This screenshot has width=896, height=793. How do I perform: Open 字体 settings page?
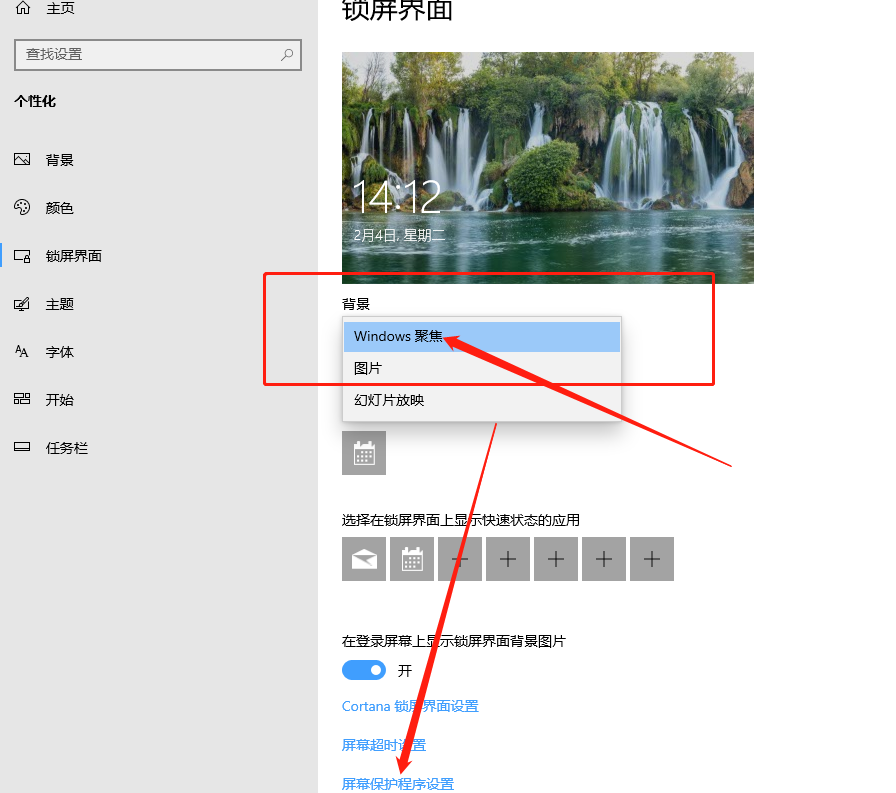coord(59,352)
